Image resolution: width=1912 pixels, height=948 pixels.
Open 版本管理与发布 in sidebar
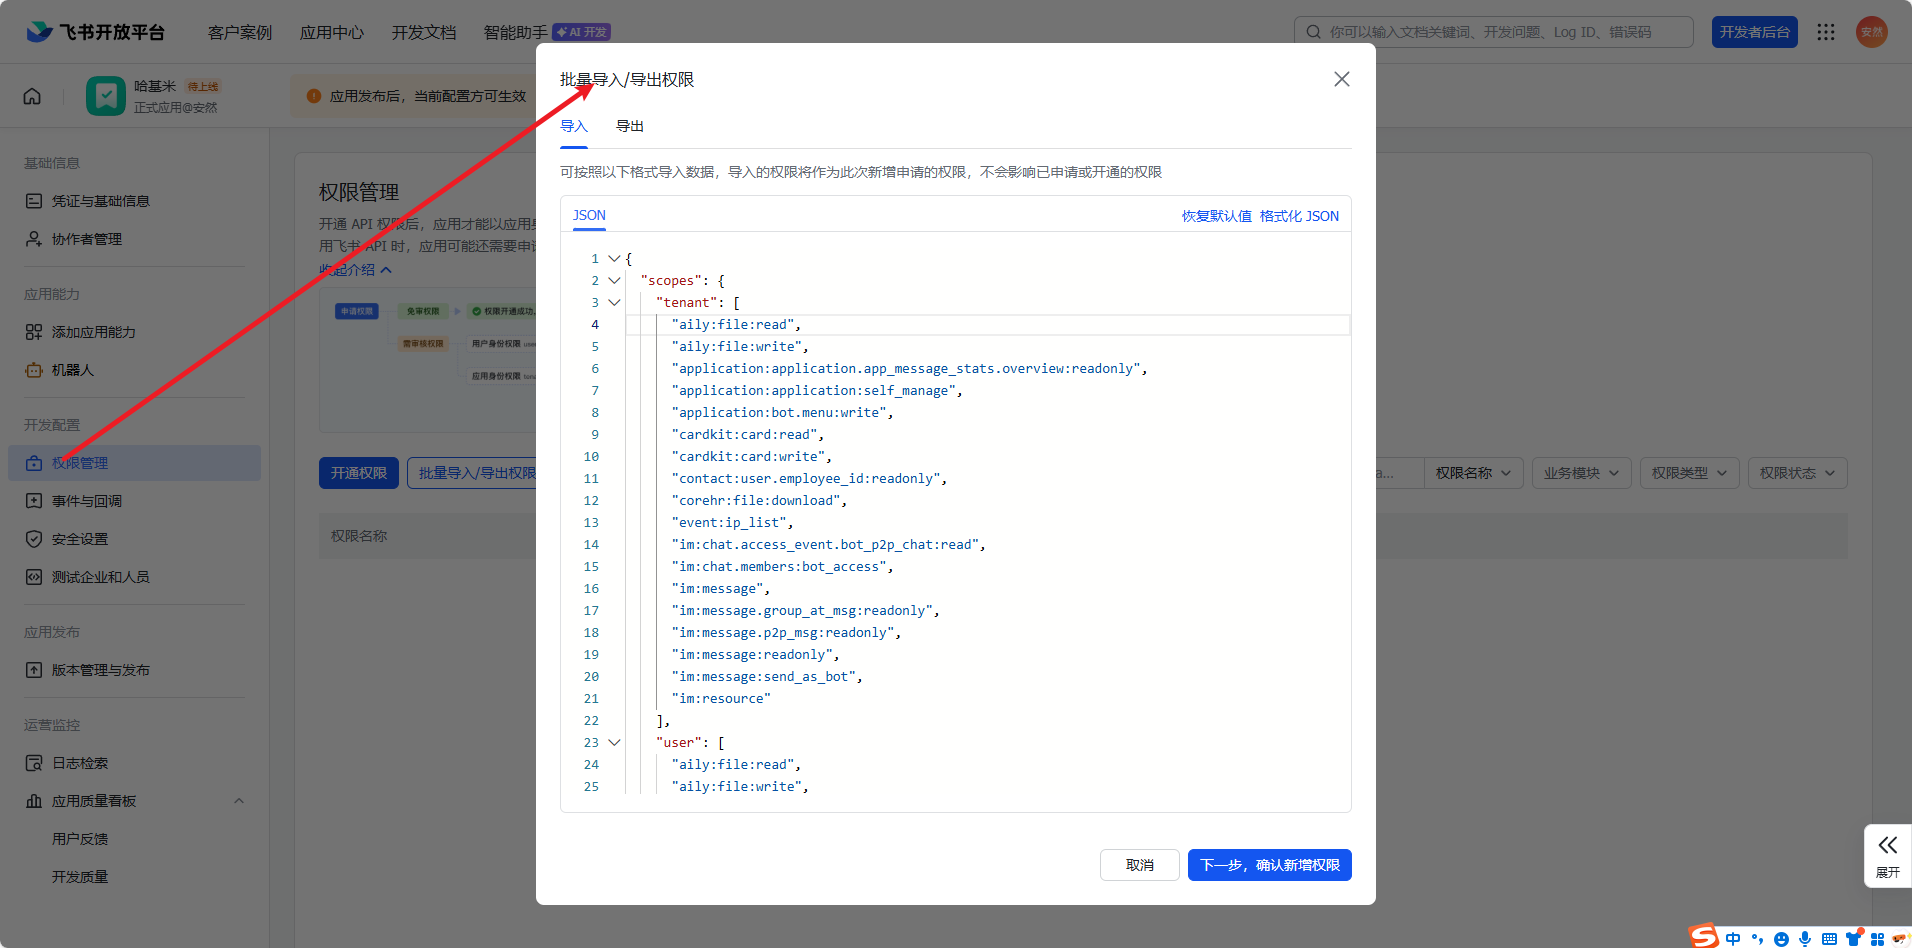134,670
